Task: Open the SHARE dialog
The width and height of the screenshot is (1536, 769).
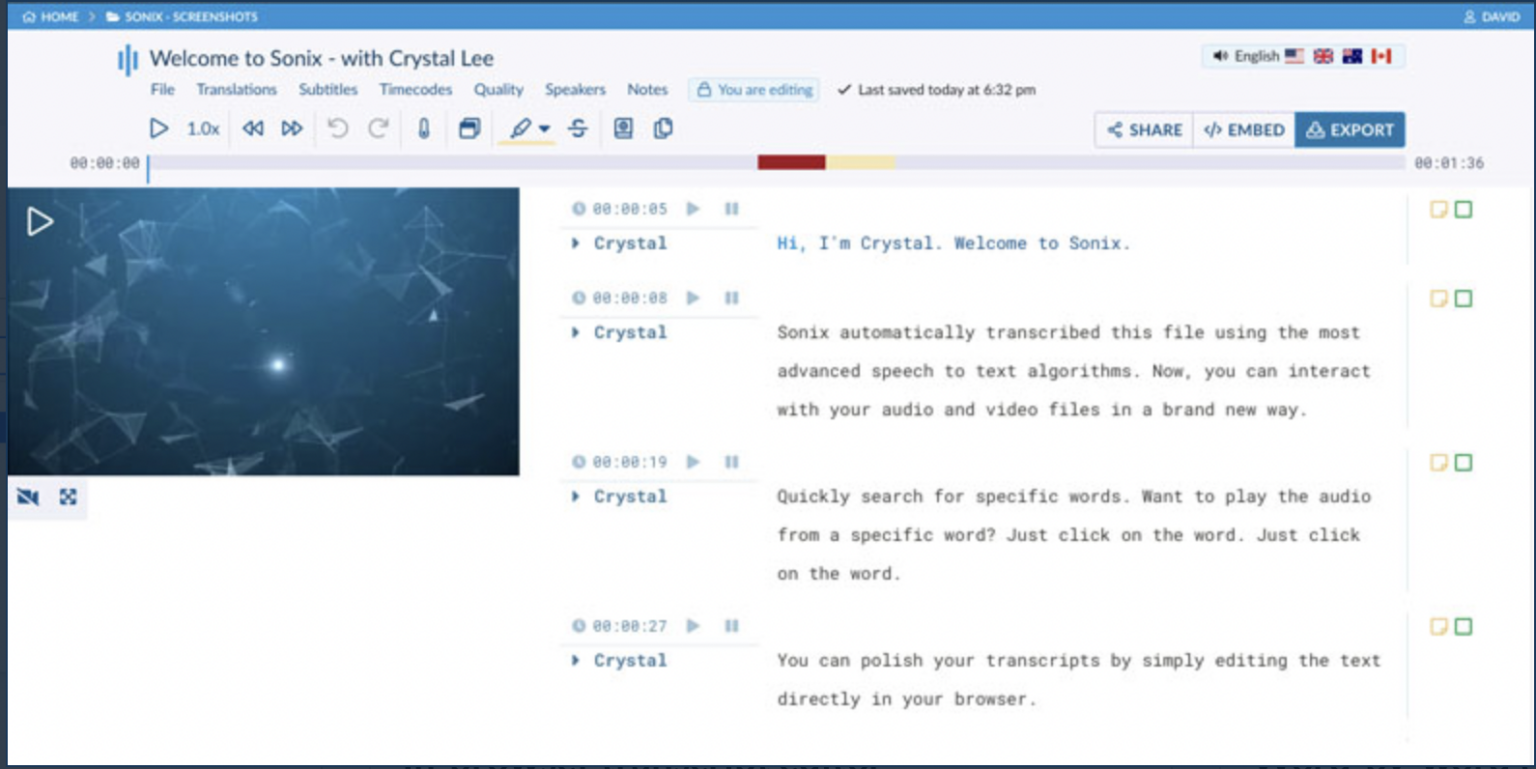Action: pyautogui.click(x=1143, y=129)
